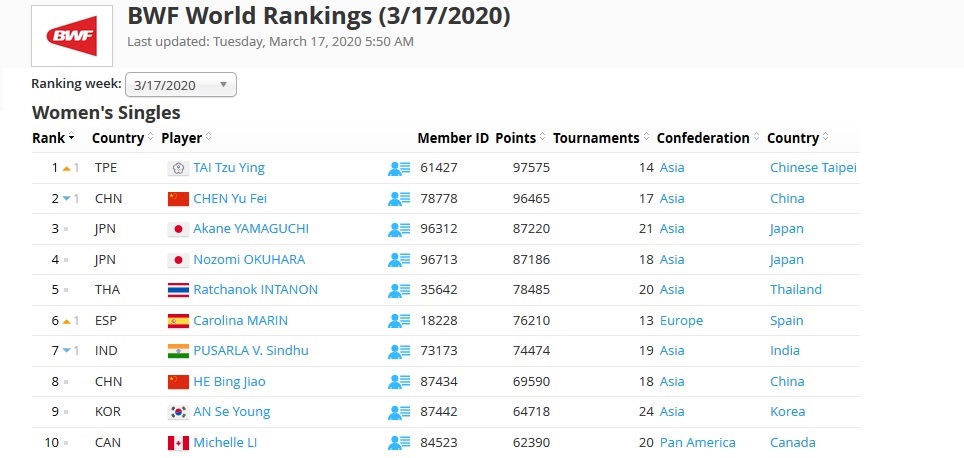Sort by Tournaments column header

click(x=596, y=138)
